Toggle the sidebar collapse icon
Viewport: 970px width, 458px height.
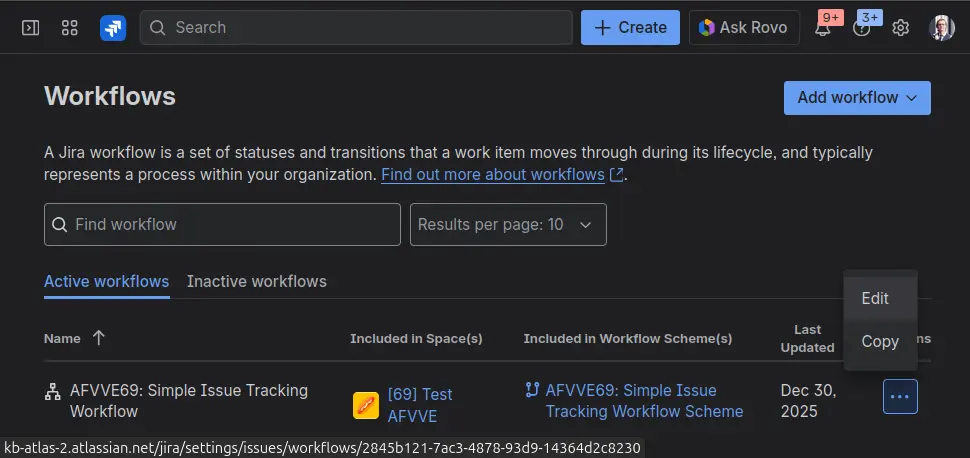pos(30,28)
